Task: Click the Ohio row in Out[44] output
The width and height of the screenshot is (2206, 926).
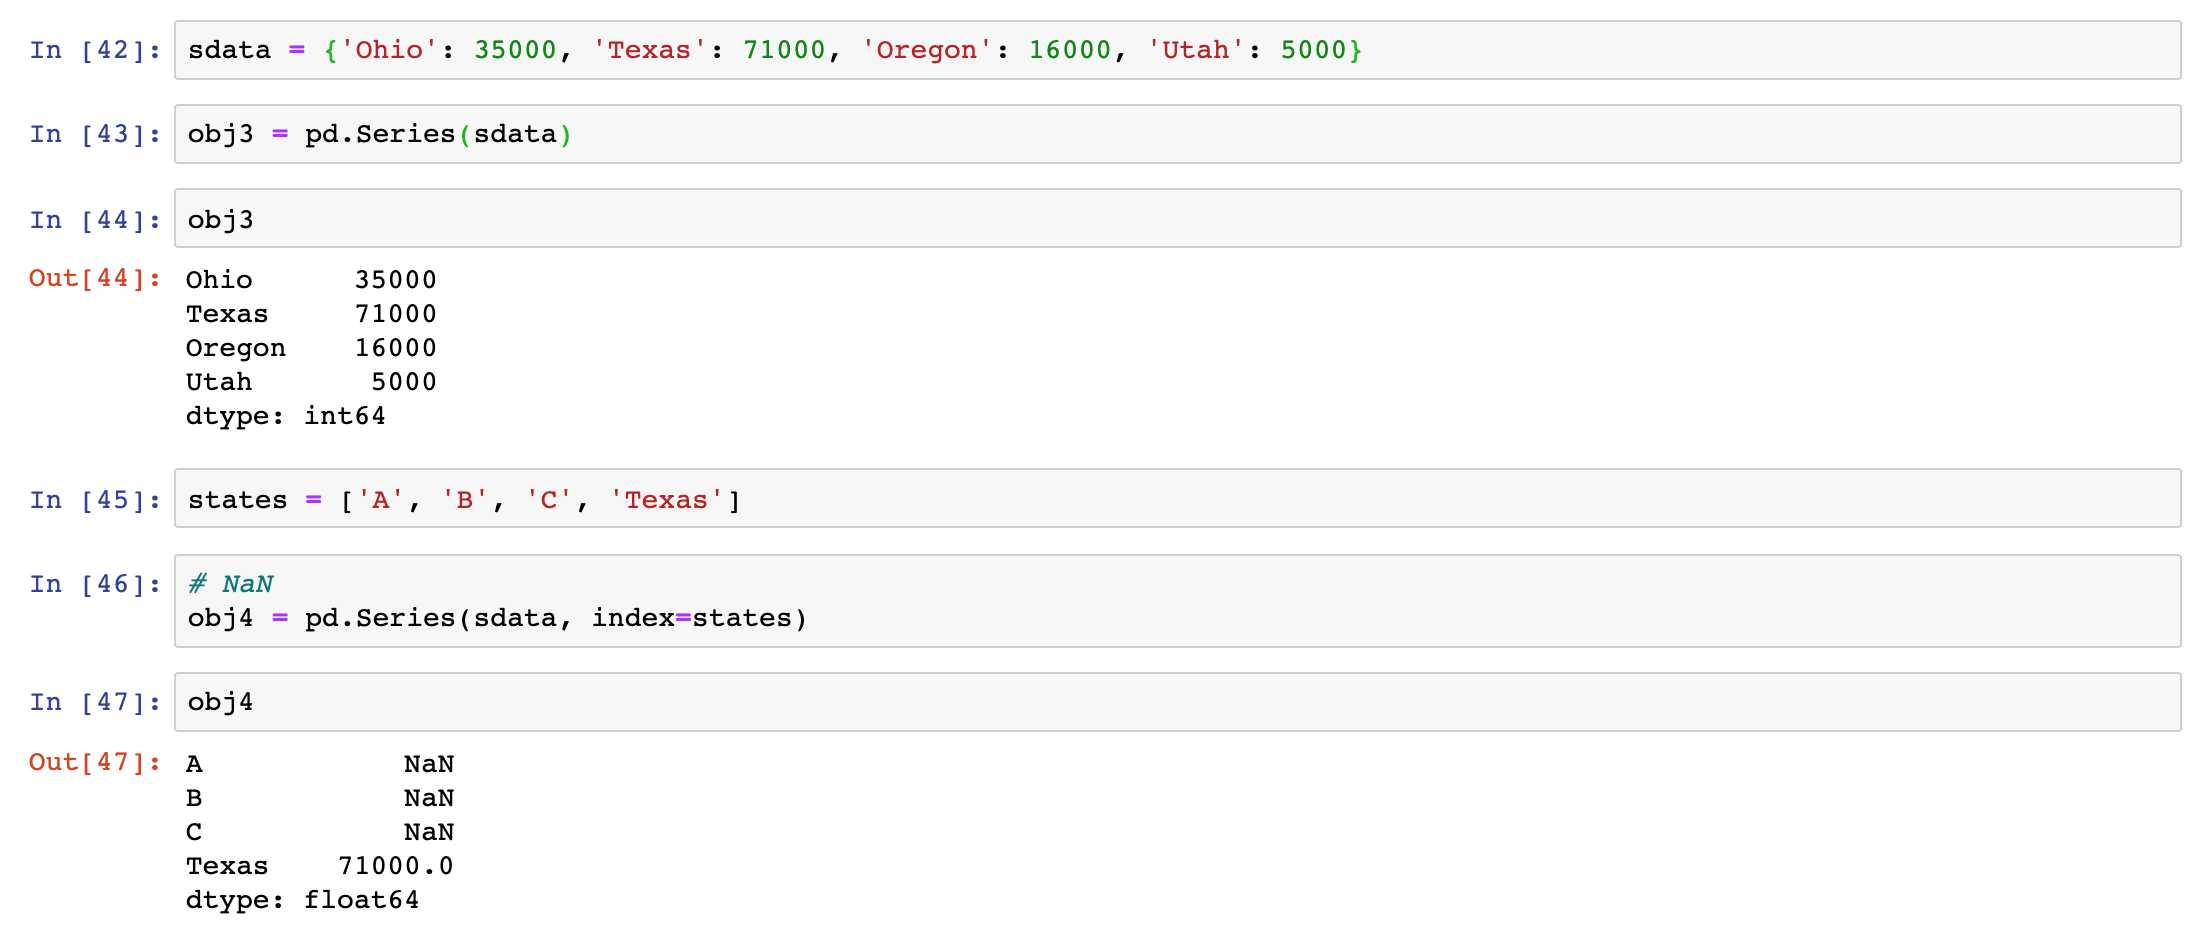Action: (x=311, y=280)
